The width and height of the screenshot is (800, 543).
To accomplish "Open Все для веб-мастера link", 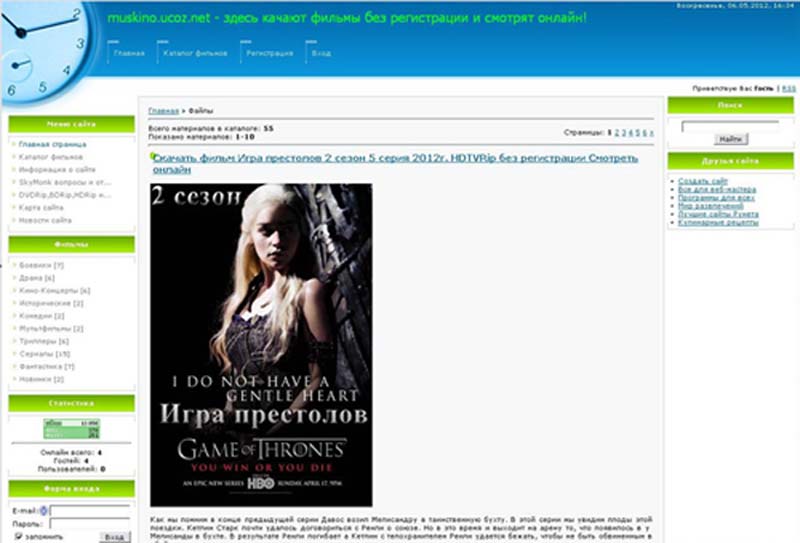I will pos(717,189).
